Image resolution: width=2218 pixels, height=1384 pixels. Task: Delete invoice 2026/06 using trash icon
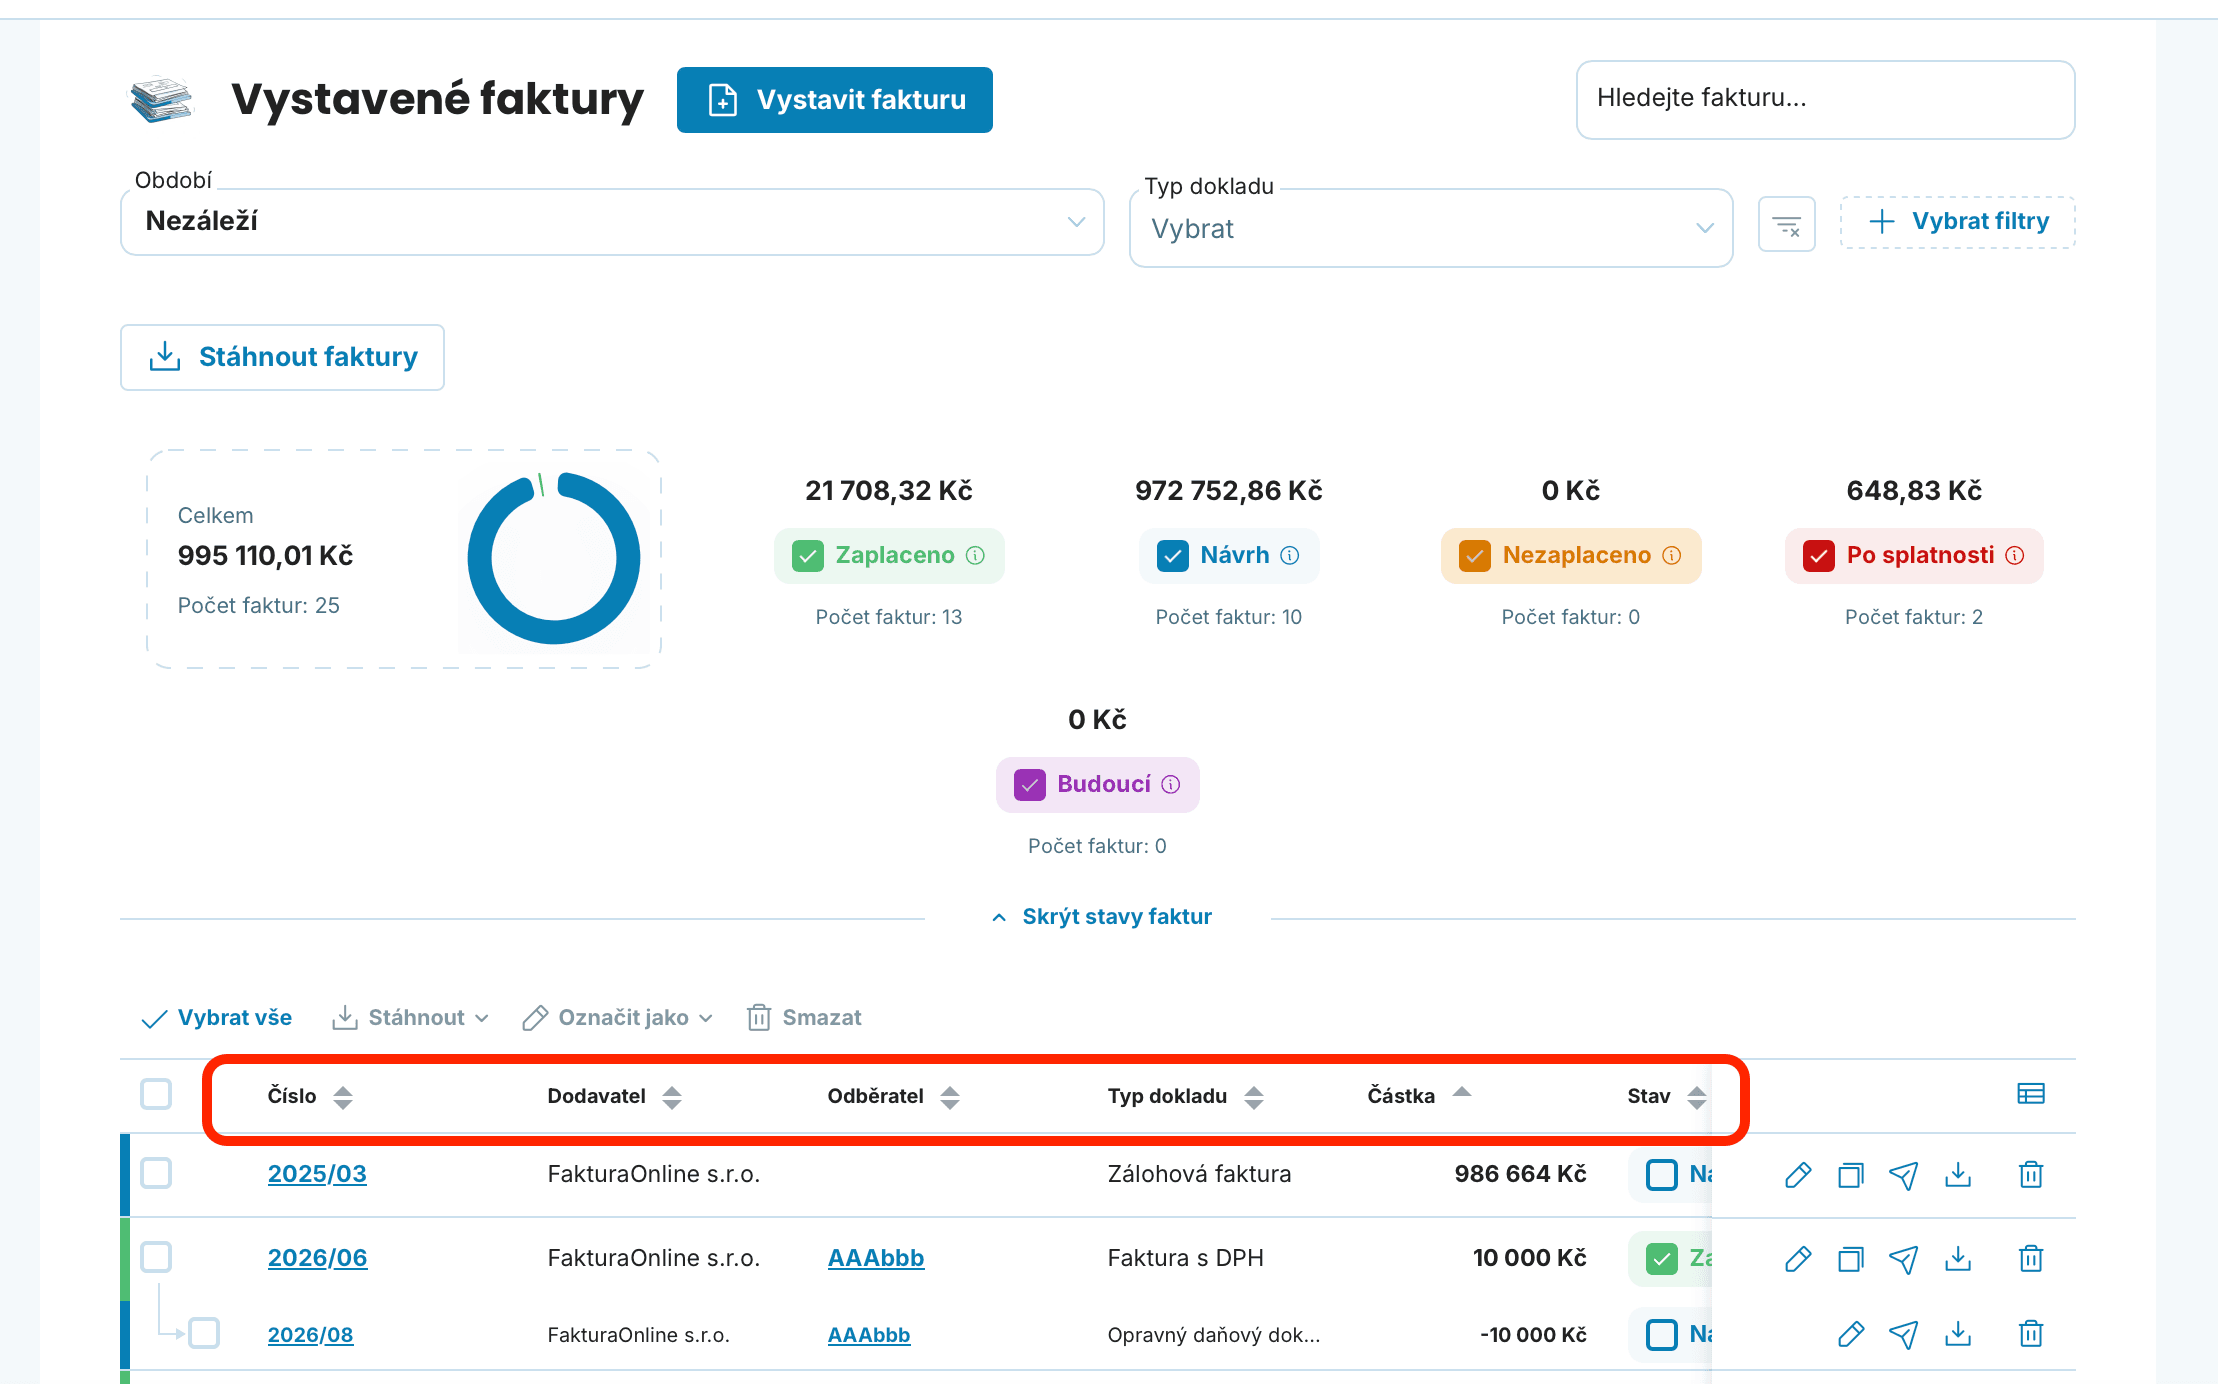pyautogui.click(x=2030, y=1259)
